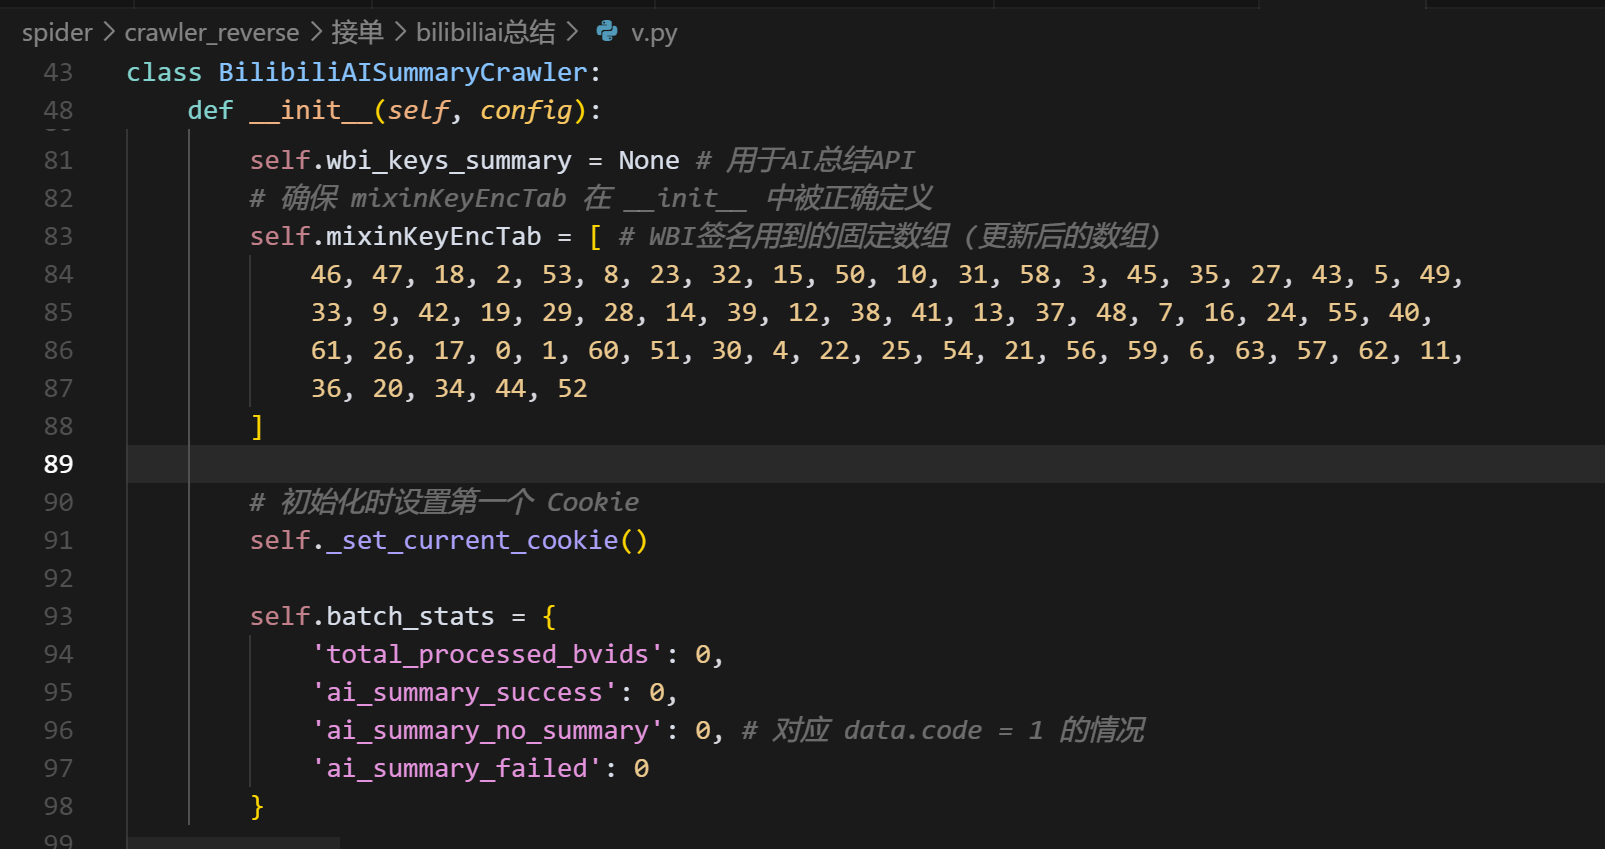The width and height of the screenshot is (1605, 849).
Task: Click line number 81
Action: click(x=58, y=160)
